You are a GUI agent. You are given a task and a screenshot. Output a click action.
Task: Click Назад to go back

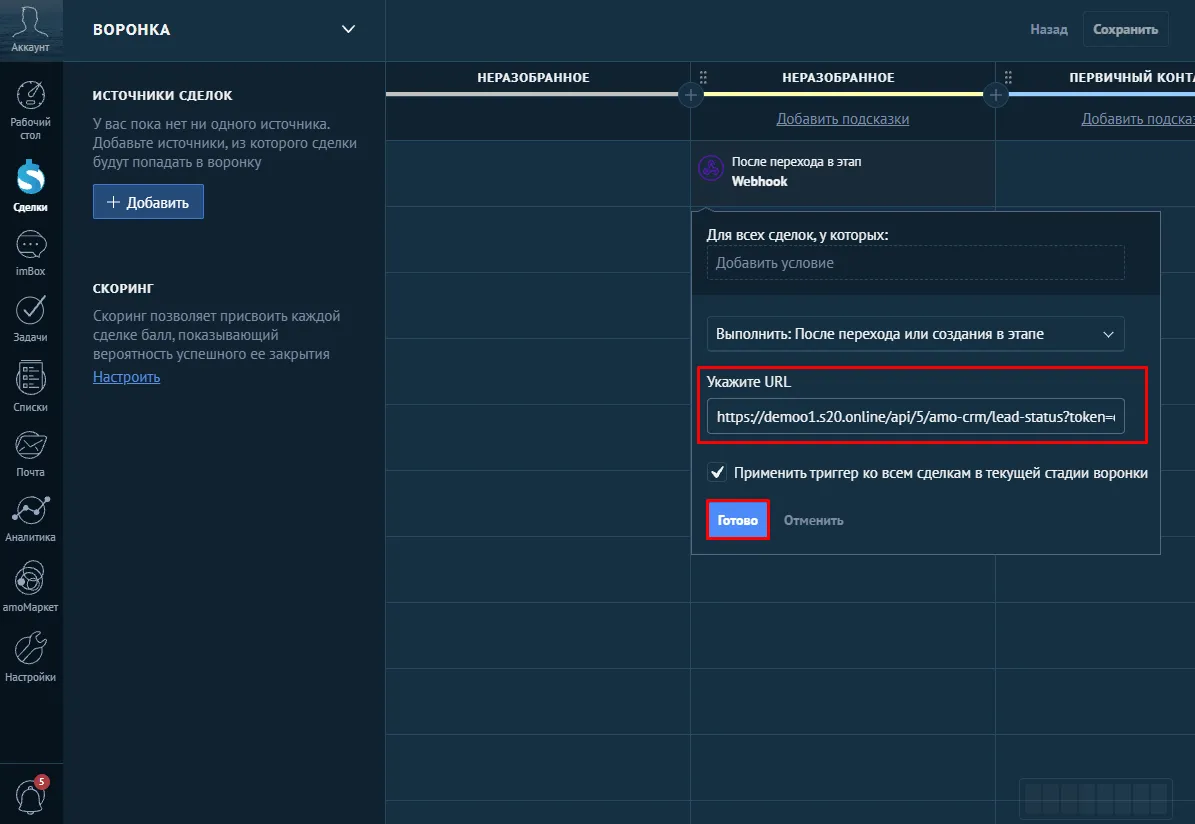[1049, 30]
